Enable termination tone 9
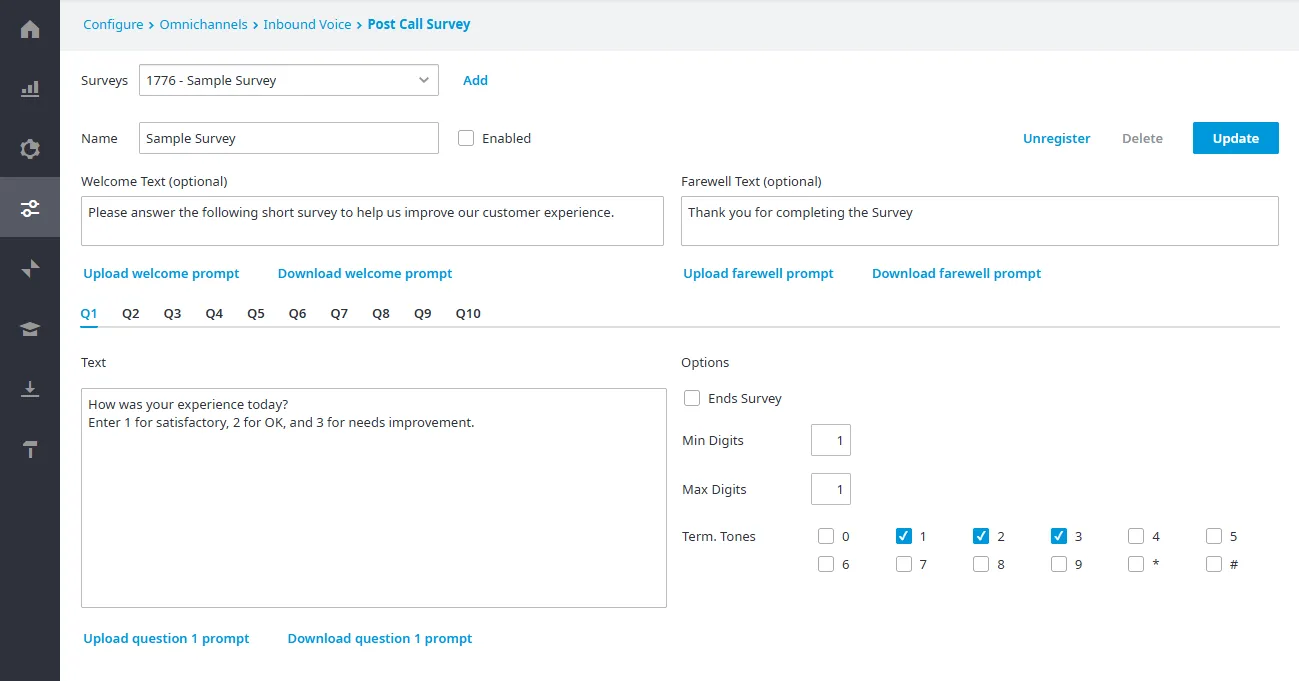 pos(1059,564)
